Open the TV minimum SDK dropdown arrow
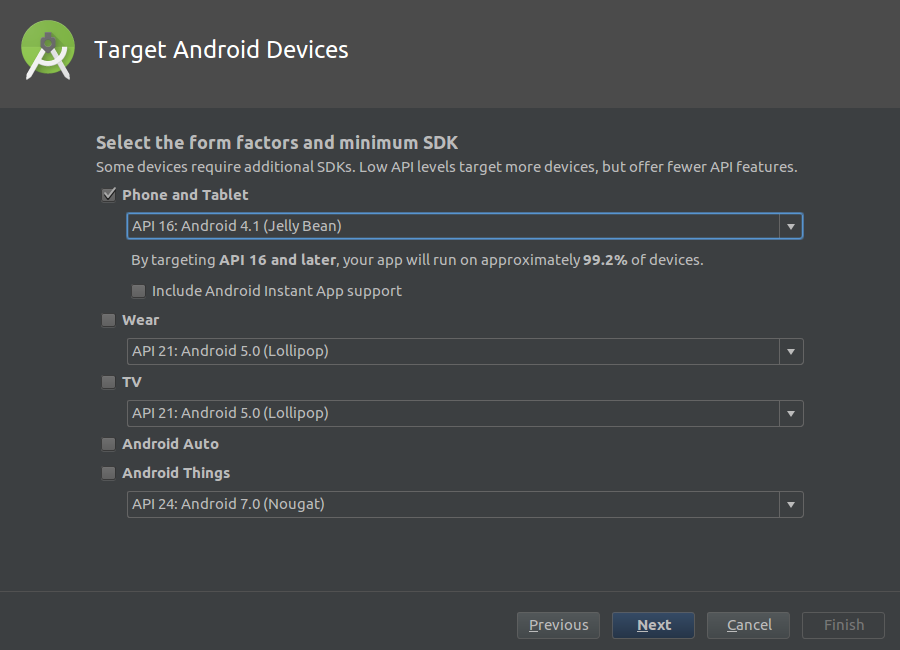This screenshot has height=650, width=900. pos(791,413)
